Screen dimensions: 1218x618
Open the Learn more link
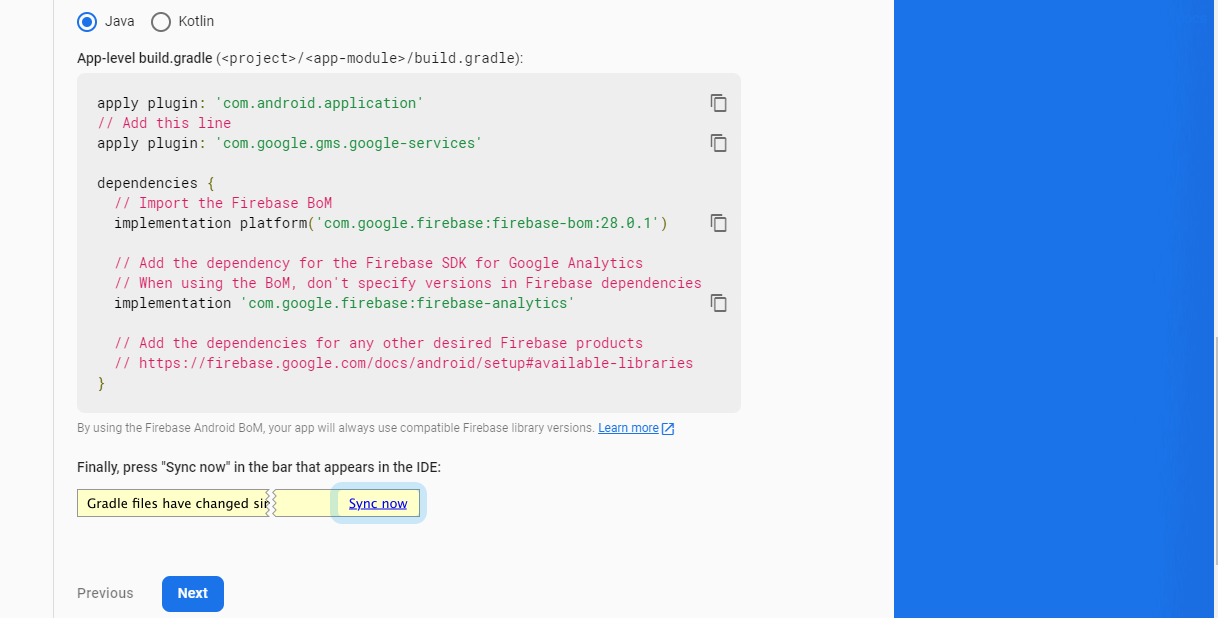pyautogui.click(x=628, y=428)
